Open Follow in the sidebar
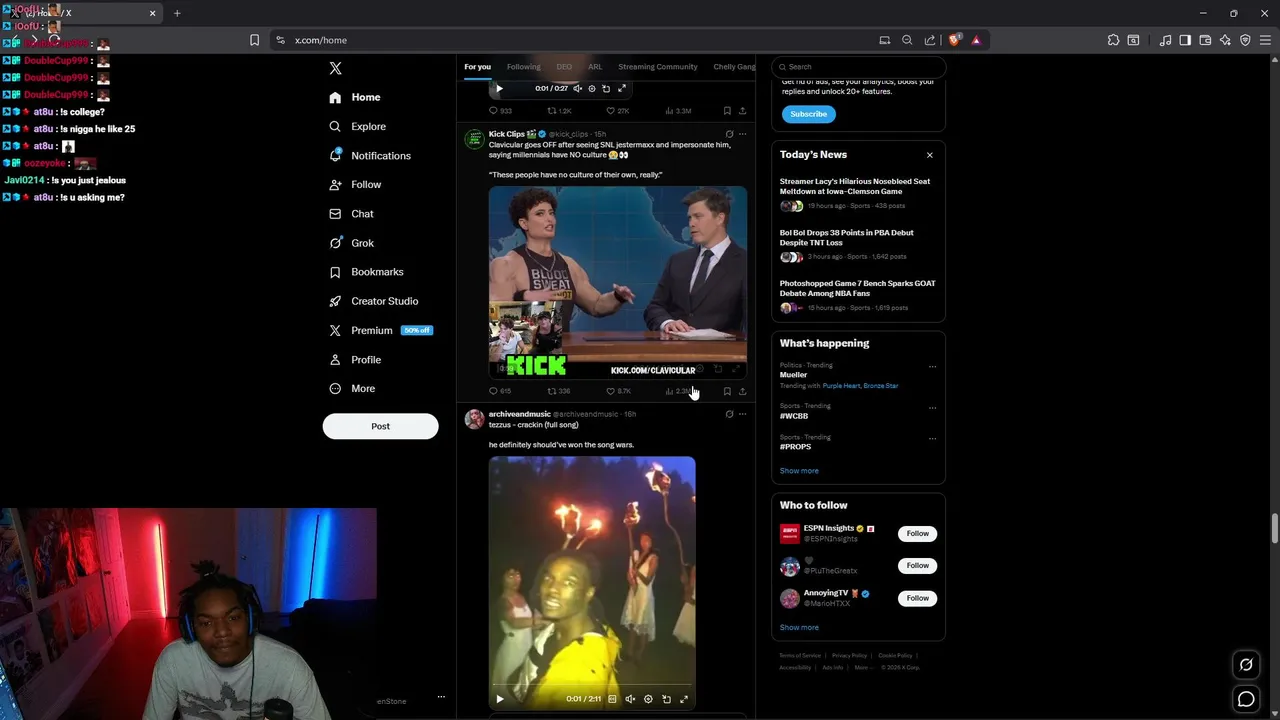Image resolution: width=1280 pixels, height=720 pixels. [x=355, y=184]
